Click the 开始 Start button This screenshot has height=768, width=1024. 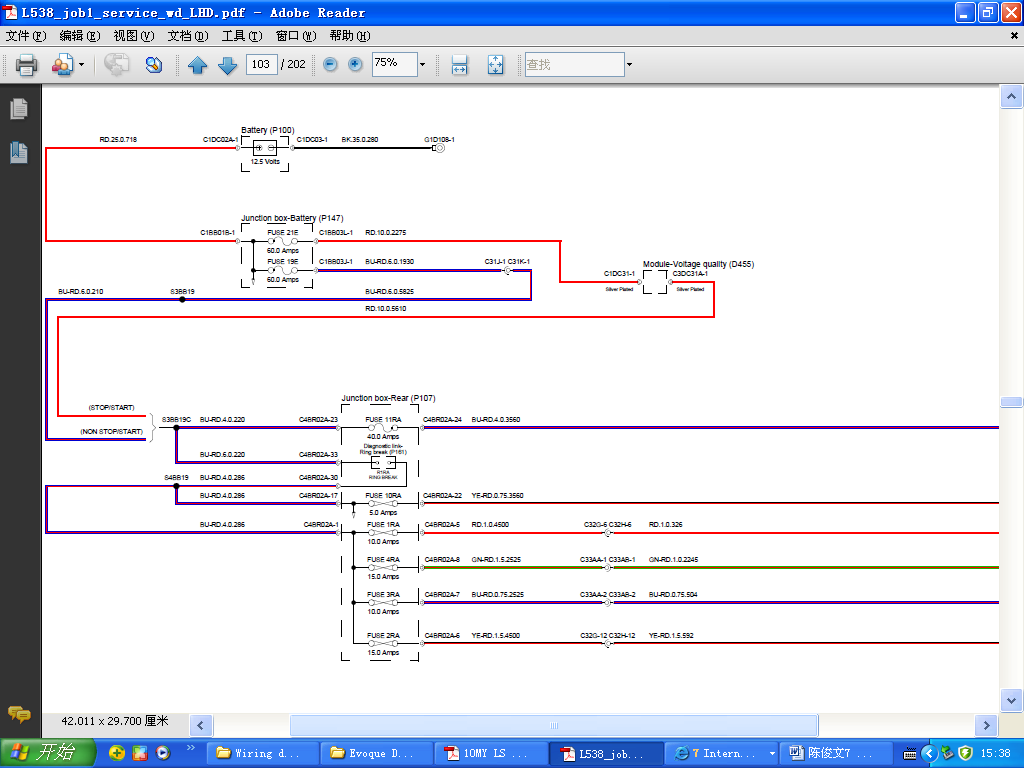coord(47,753)
